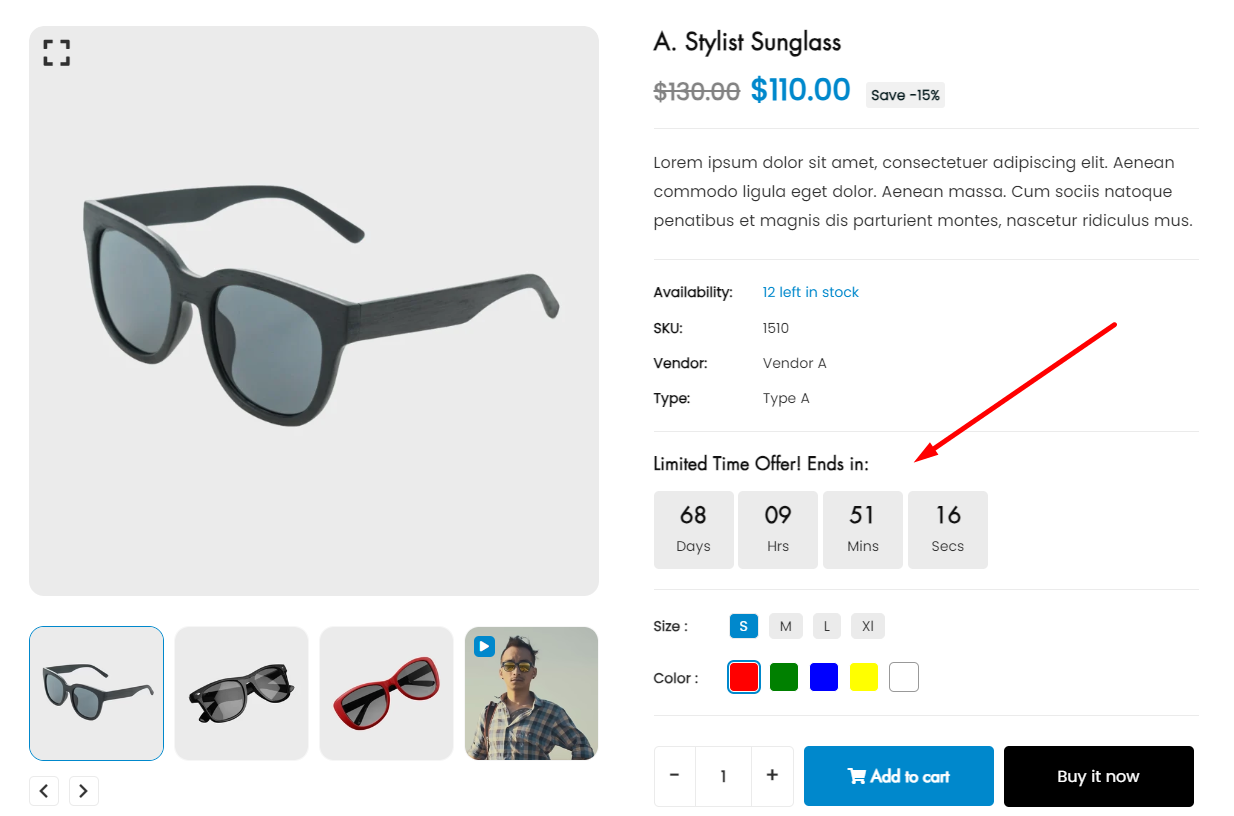Go to next thumbnail with right arrow
This screenshot has height=816, width=1234.
pyautogui.click(x=84, y=791)
